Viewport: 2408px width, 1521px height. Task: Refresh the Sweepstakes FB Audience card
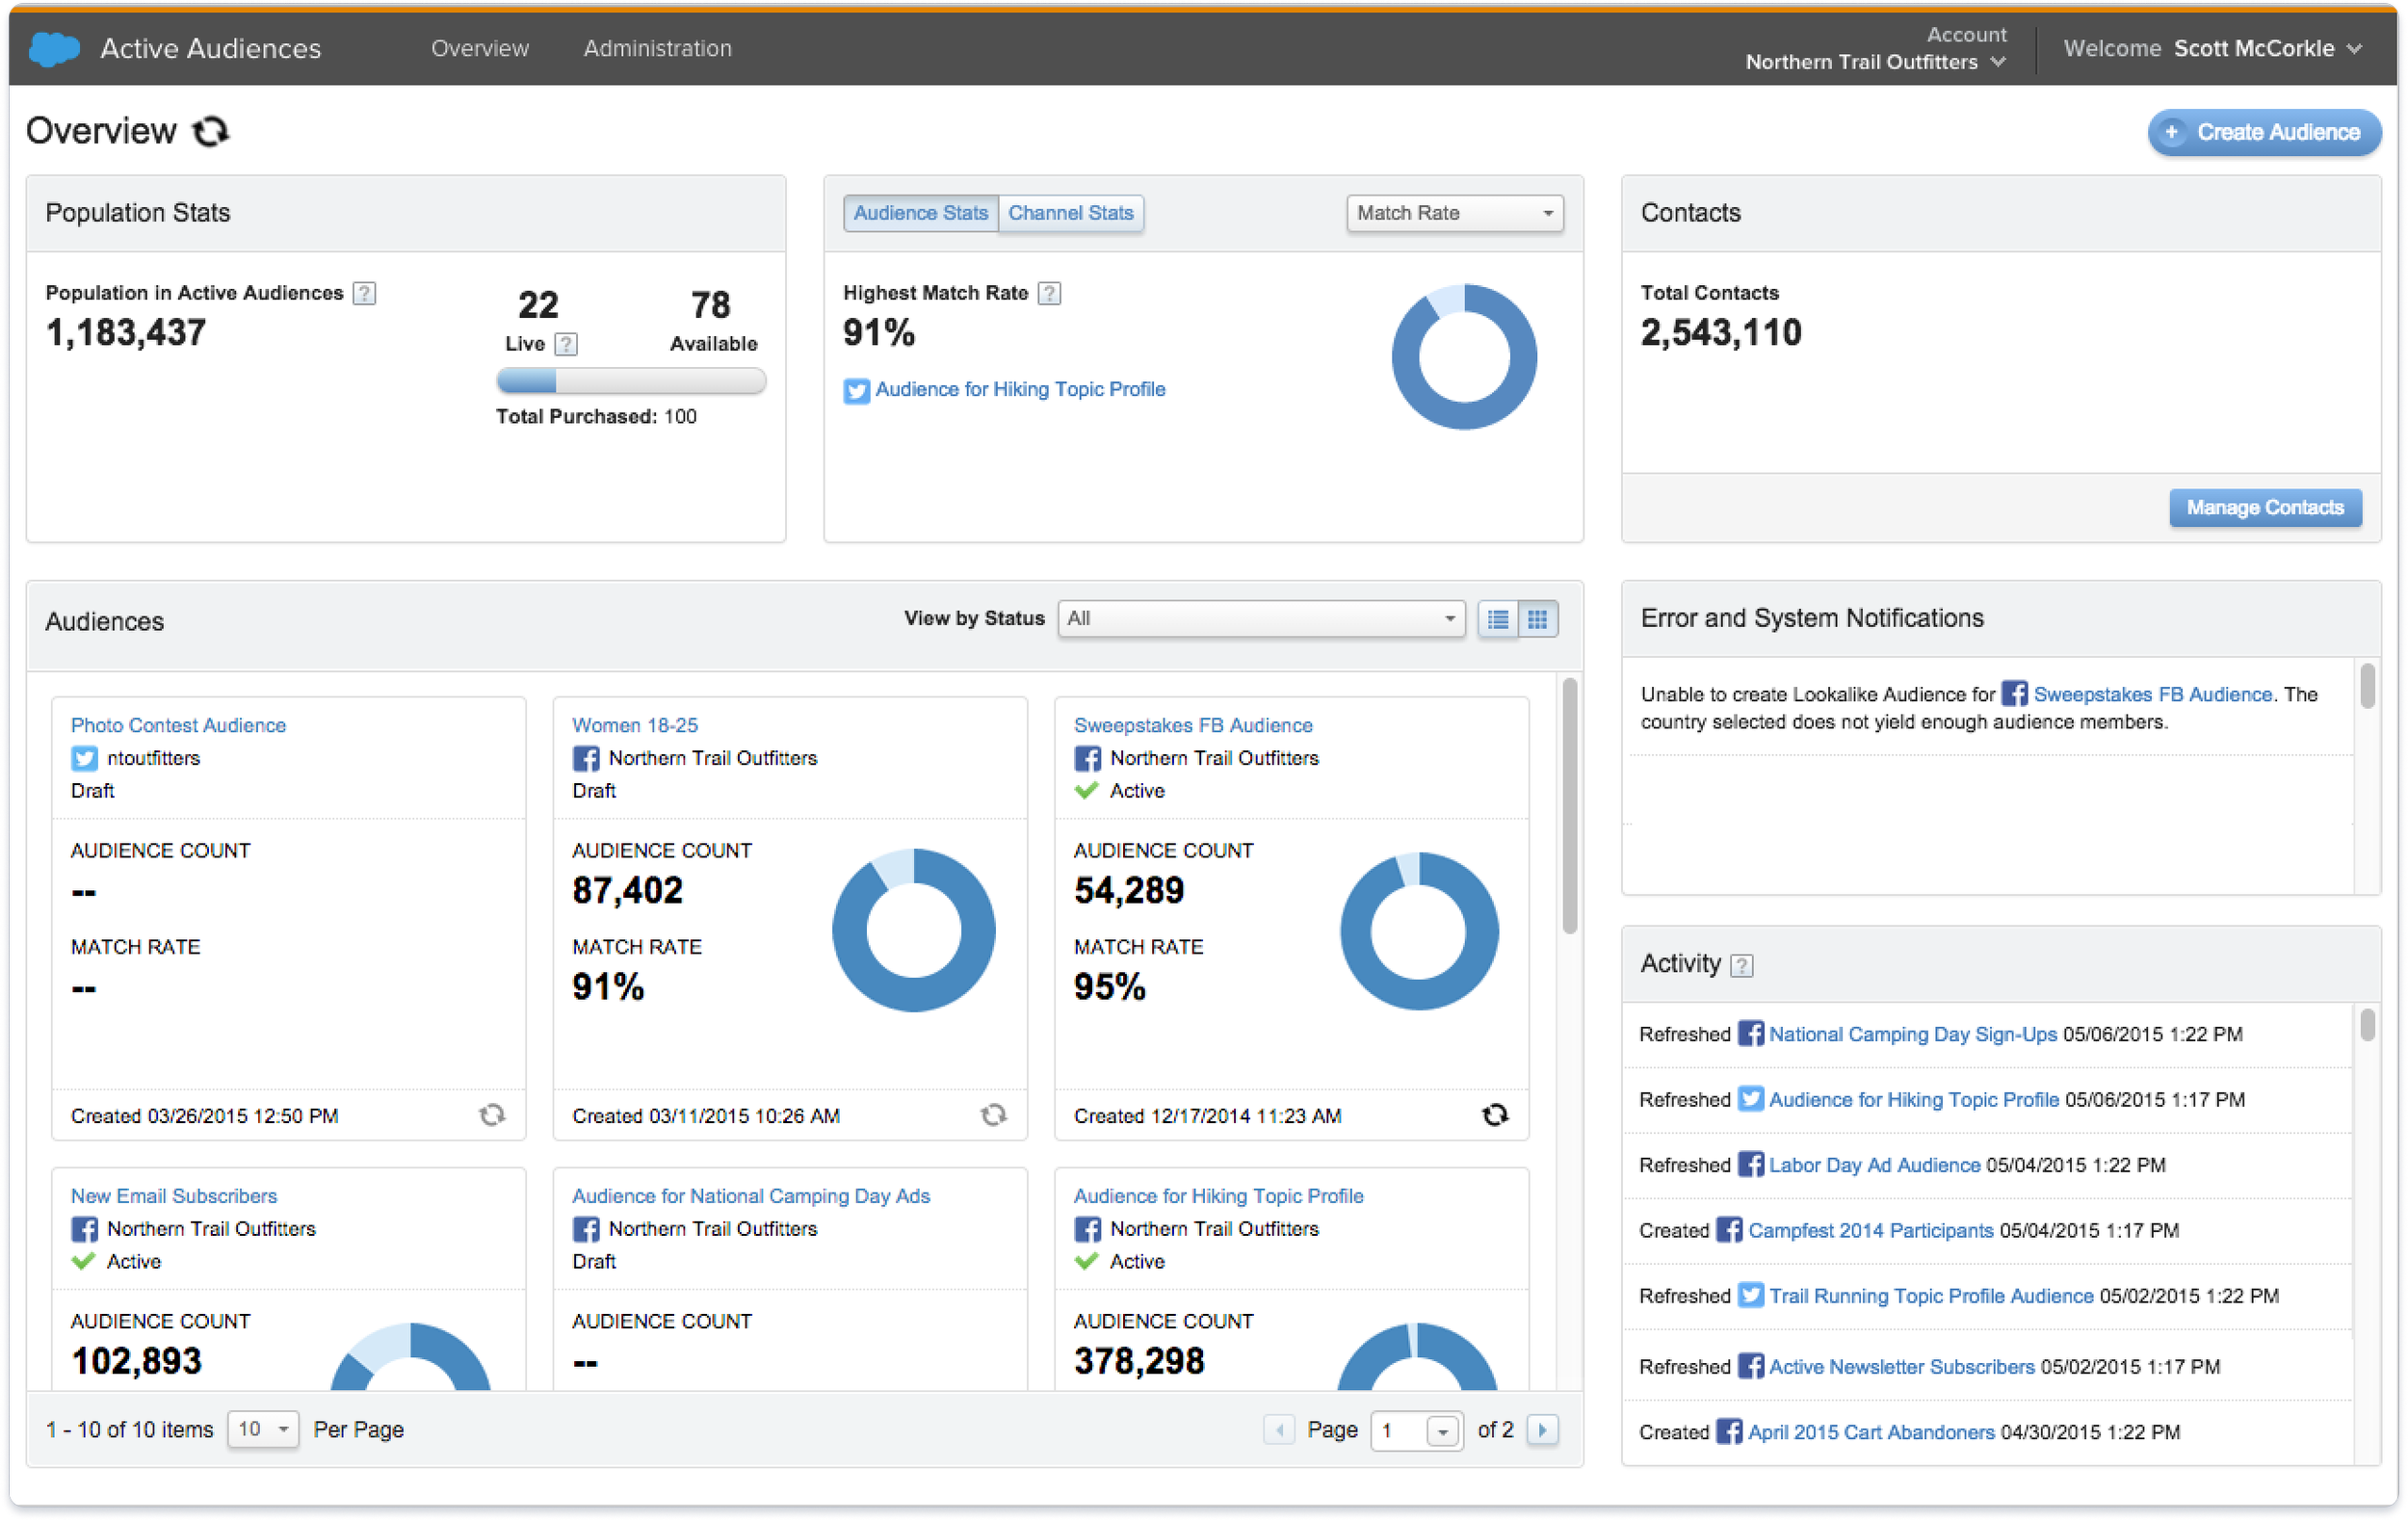[x=1494, y=1115]
